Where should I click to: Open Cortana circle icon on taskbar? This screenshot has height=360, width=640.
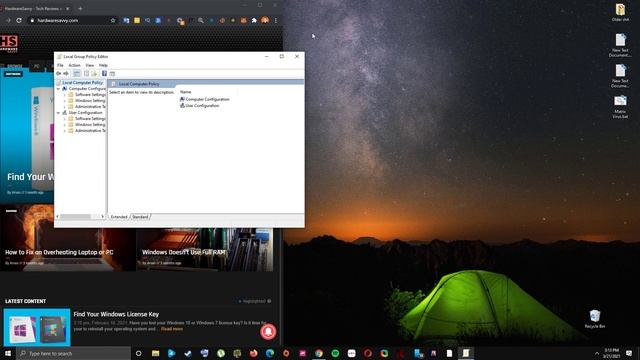tap(138, 353)
